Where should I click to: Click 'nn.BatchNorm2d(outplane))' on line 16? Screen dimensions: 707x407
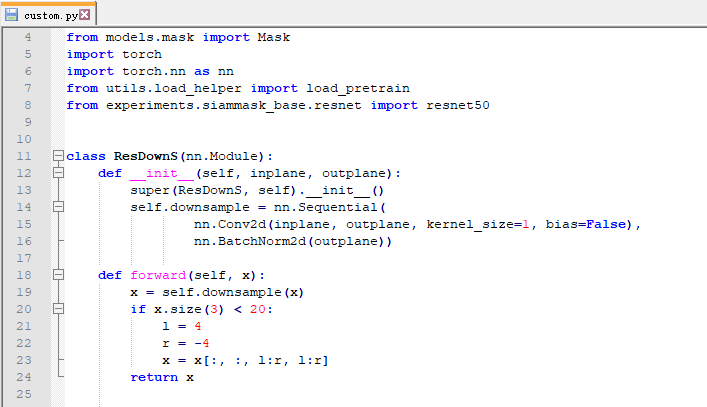click(293, 242)
